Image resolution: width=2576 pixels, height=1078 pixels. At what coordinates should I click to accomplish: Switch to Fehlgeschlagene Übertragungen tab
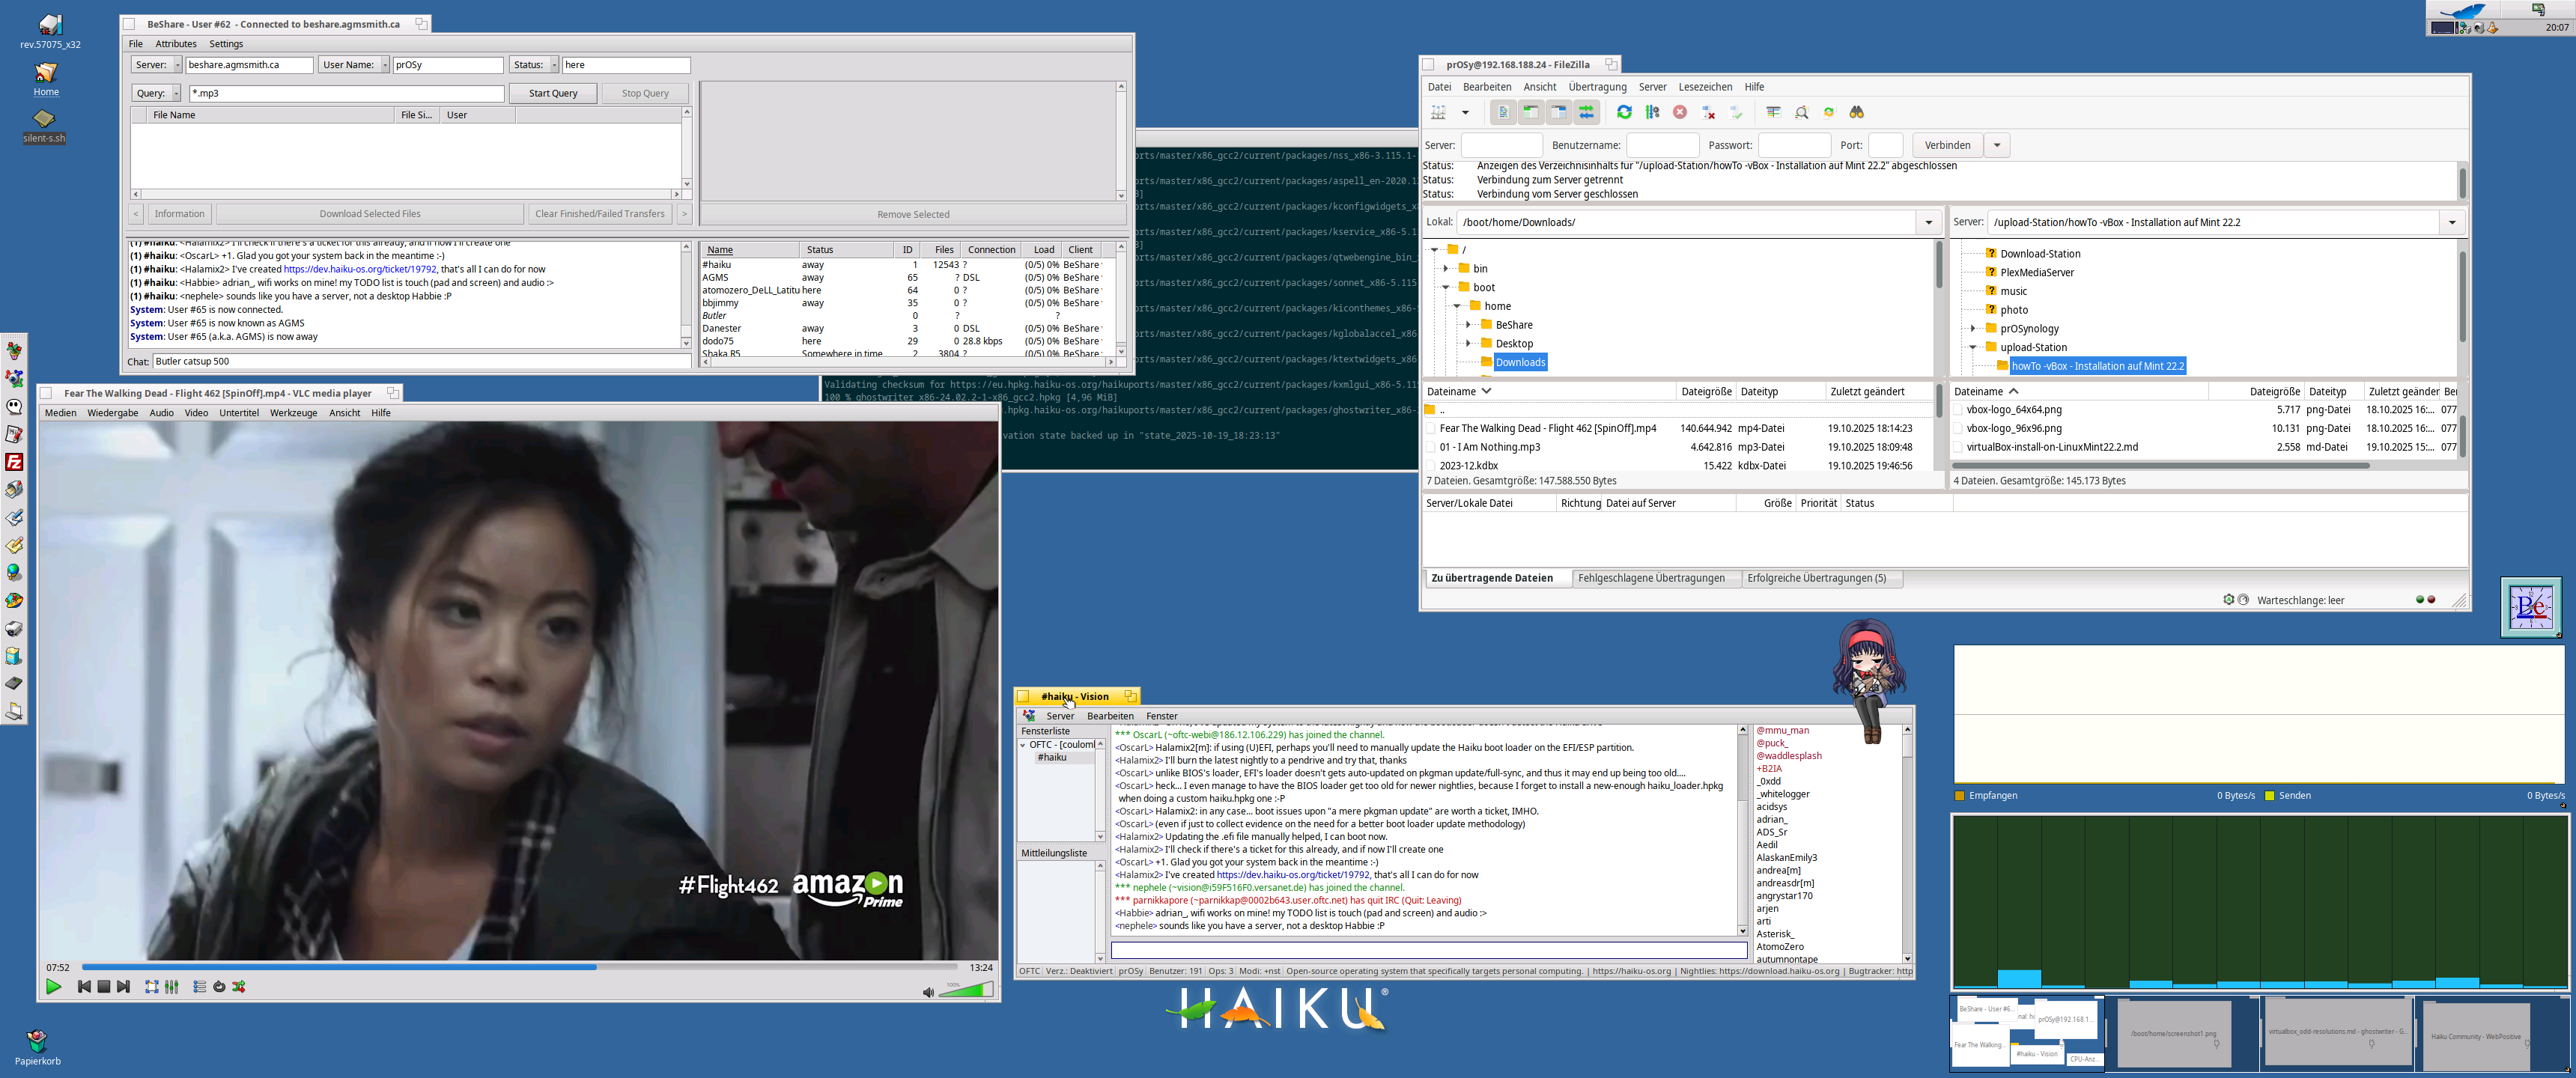[x=1651, y=578]
